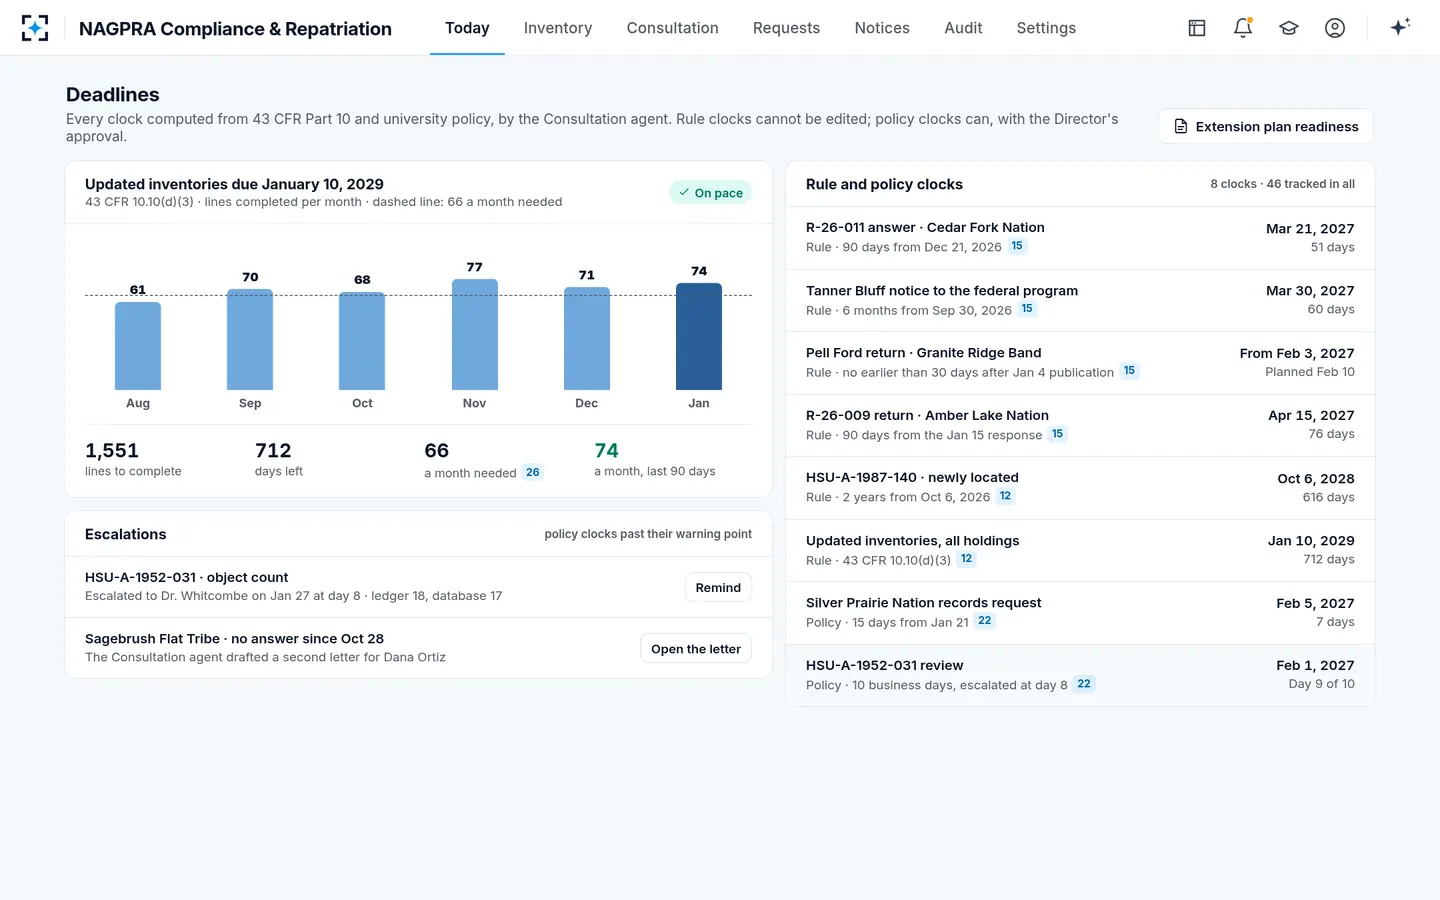Select the Dec bar in the chart
The image size is (1440, 900).
click(587, 338)
